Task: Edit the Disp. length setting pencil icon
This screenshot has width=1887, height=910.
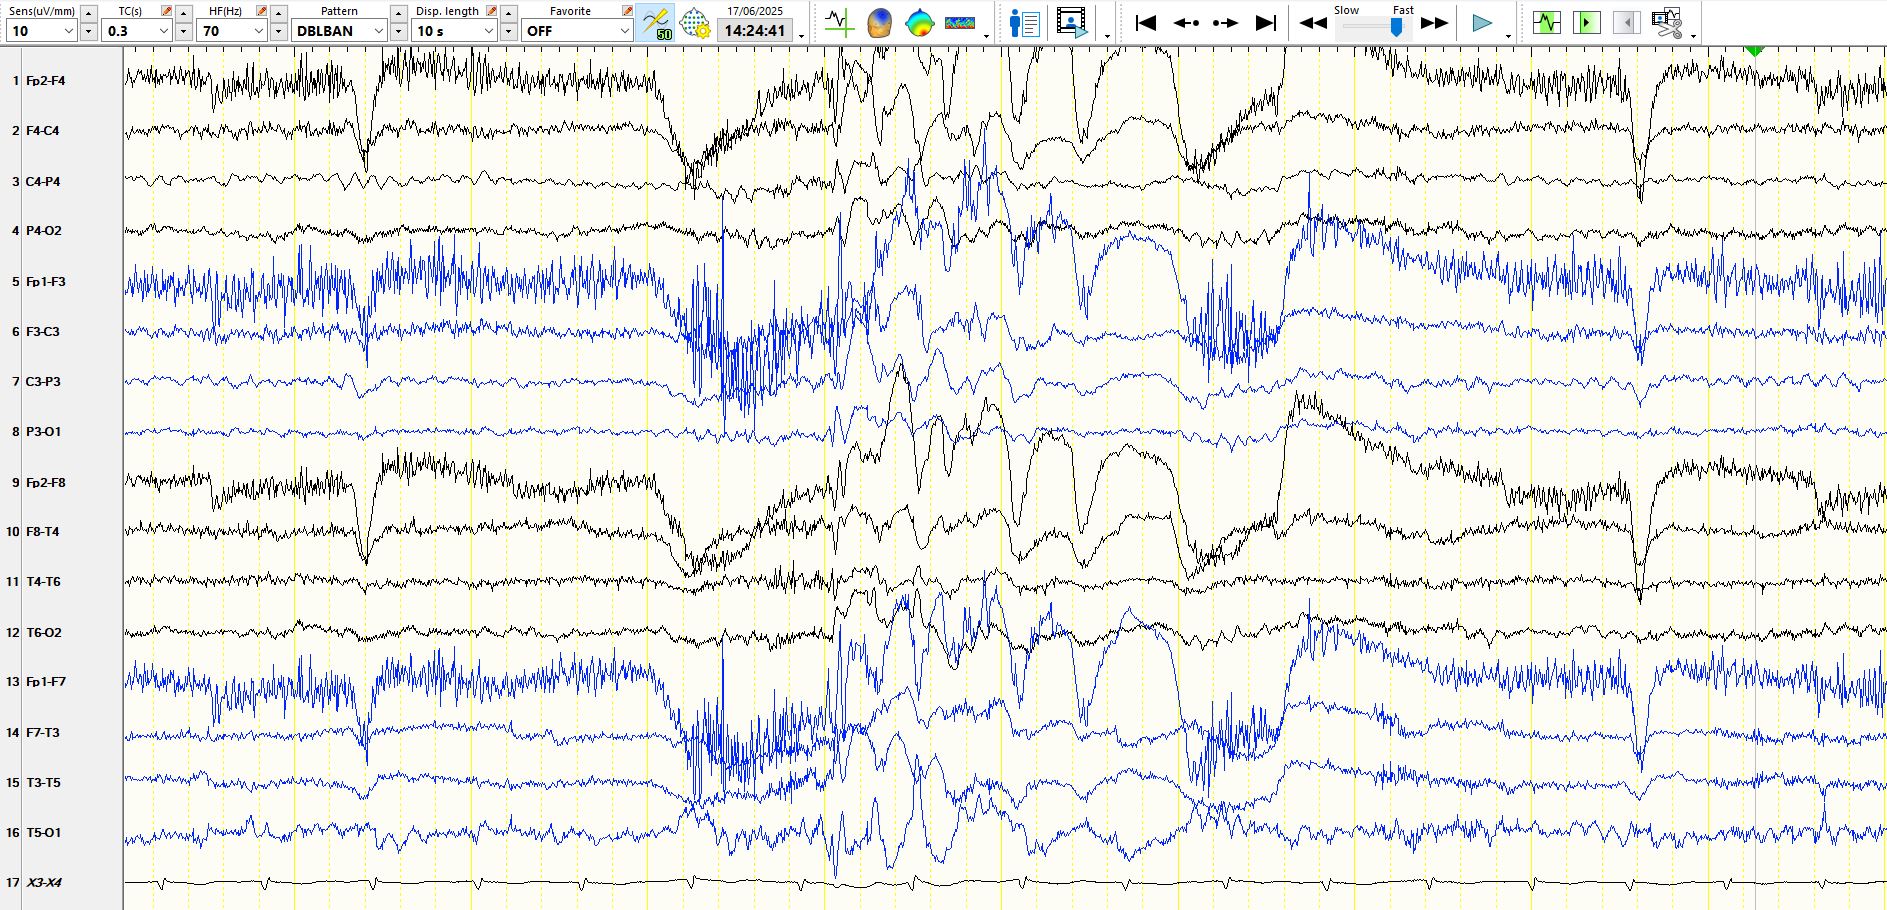Action: [492, 11]
